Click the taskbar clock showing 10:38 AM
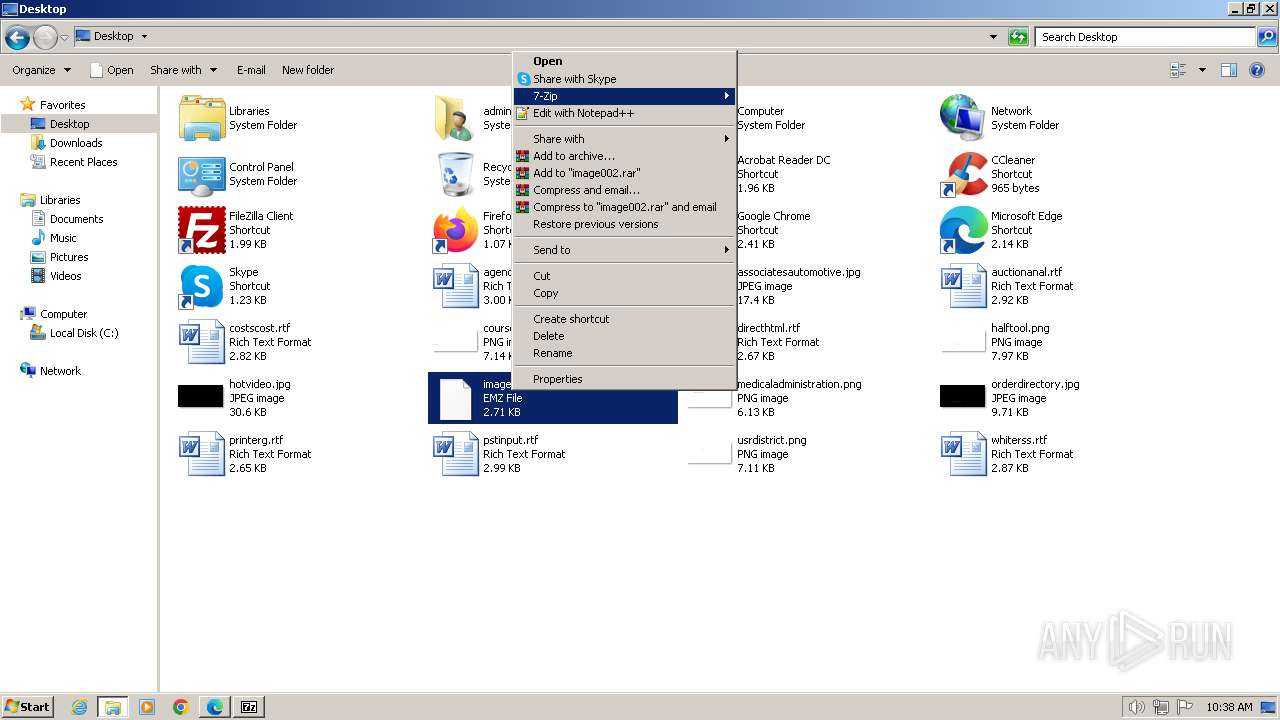This screenshot has width=1280, height=720. click(x=1229, y=707)
